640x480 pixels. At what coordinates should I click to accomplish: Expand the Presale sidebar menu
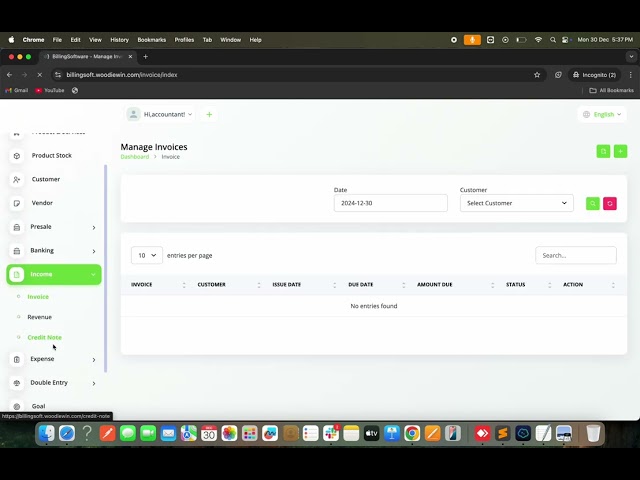[x=54, y=227]
